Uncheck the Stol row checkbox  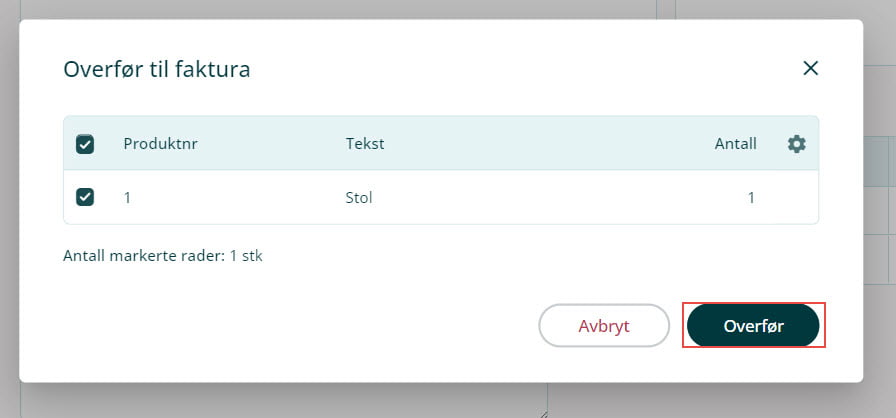(x=85, y=197)
